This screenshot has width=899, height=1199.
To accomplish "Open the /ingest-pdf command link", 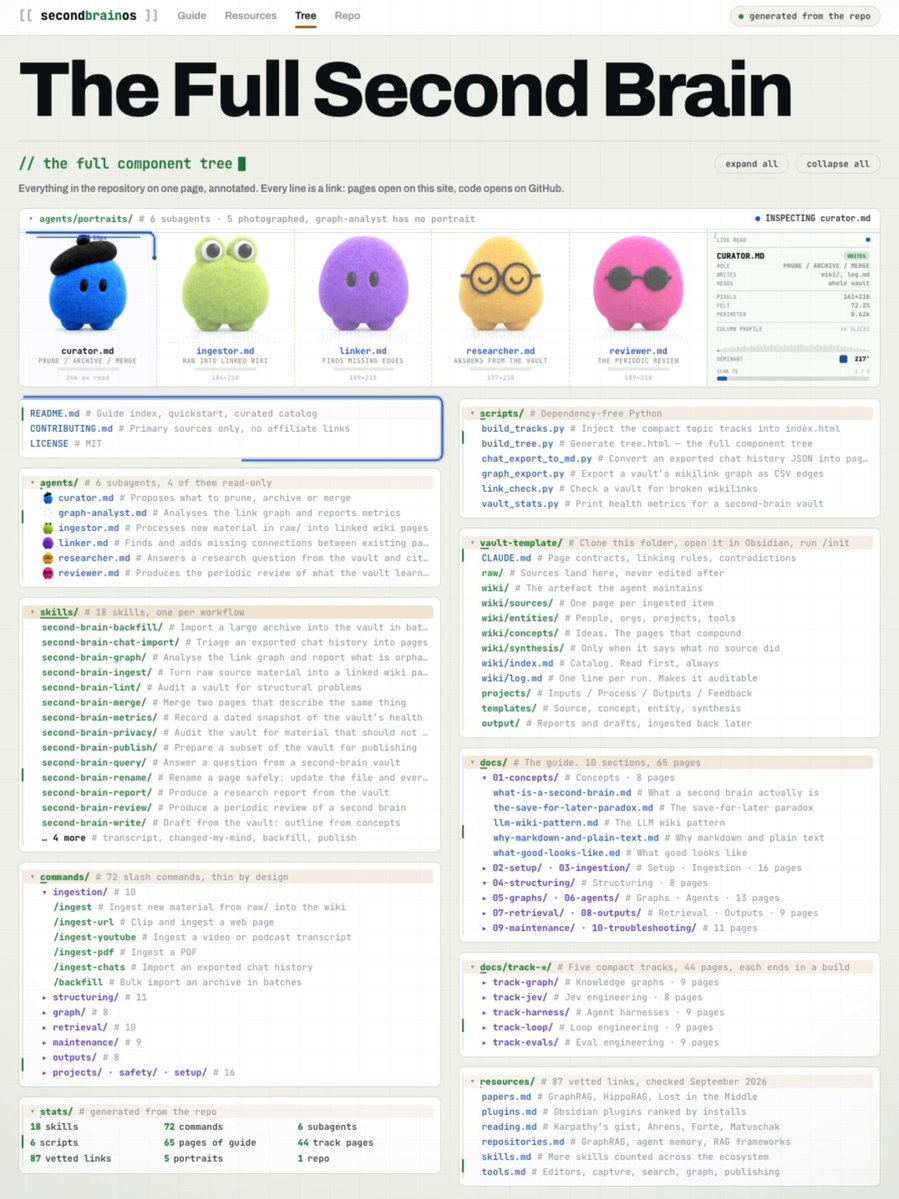I will (x=83, y=952).
